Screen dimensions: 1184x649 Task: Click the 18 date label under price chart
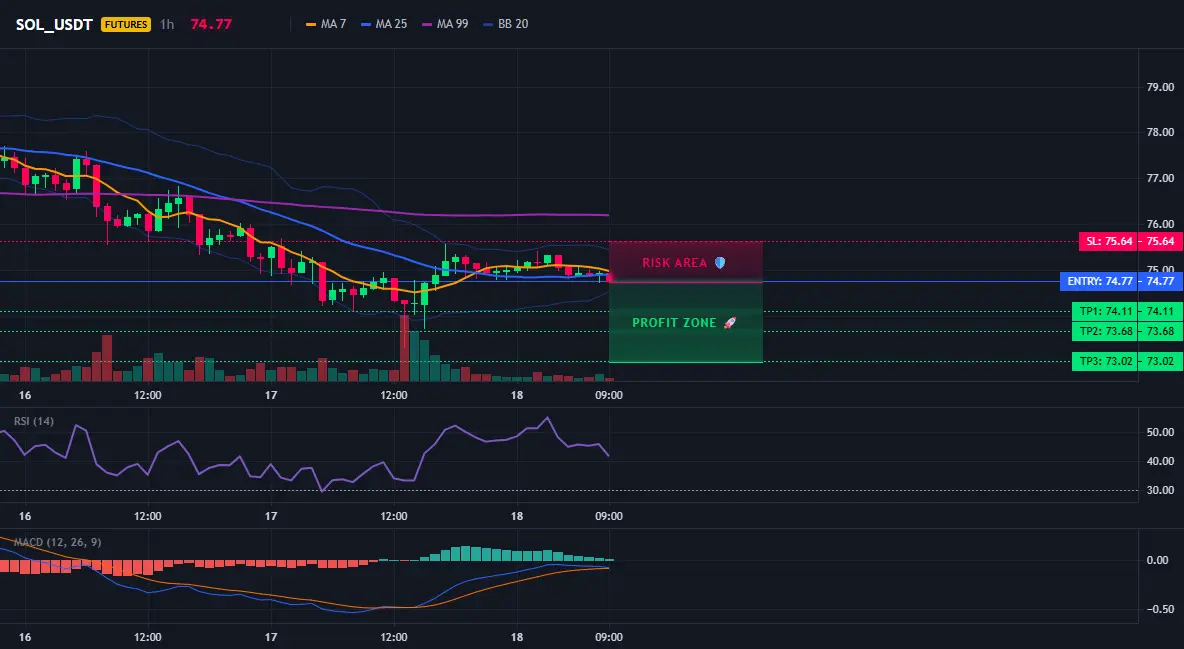point(516,395)
